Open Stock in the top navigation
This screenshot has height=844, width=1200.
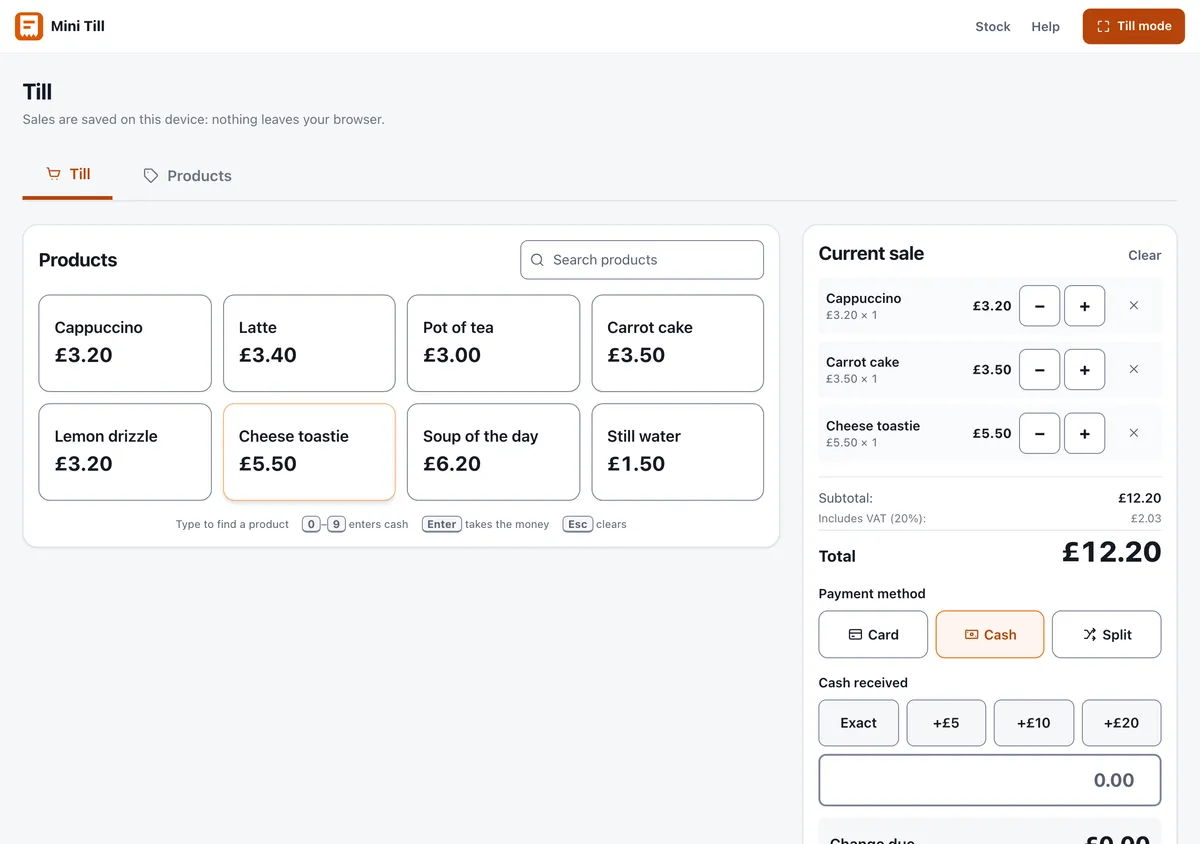[x=993, y=26]
